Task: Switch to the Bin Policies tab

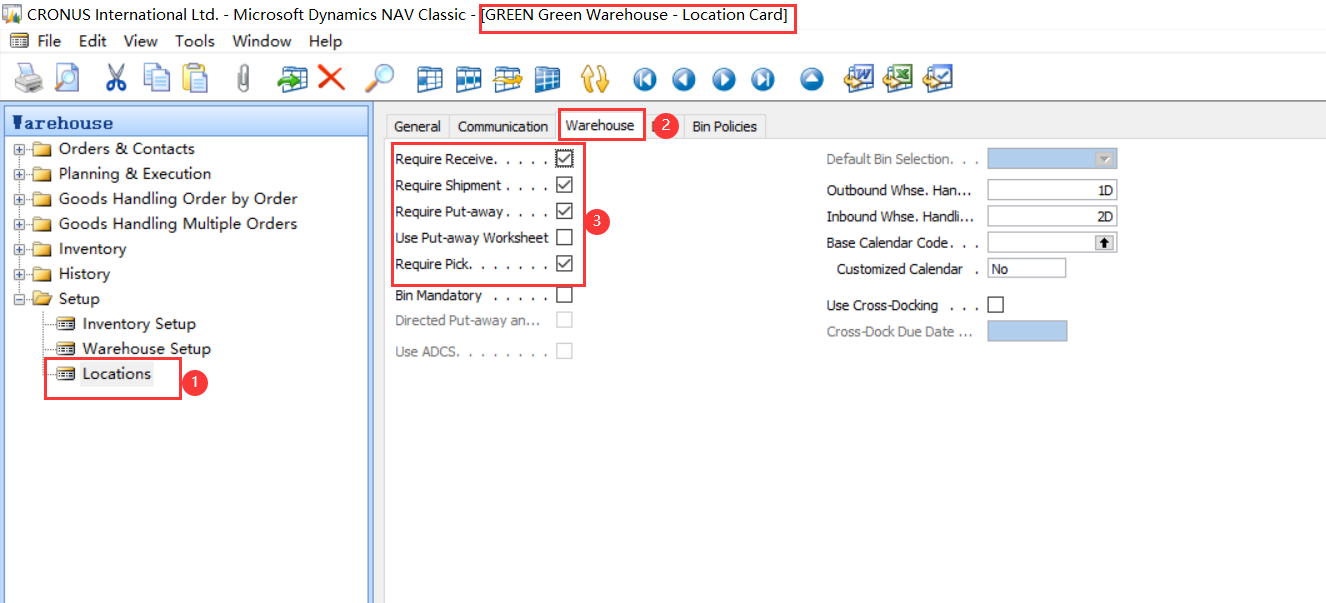Action: click(724, 125)
